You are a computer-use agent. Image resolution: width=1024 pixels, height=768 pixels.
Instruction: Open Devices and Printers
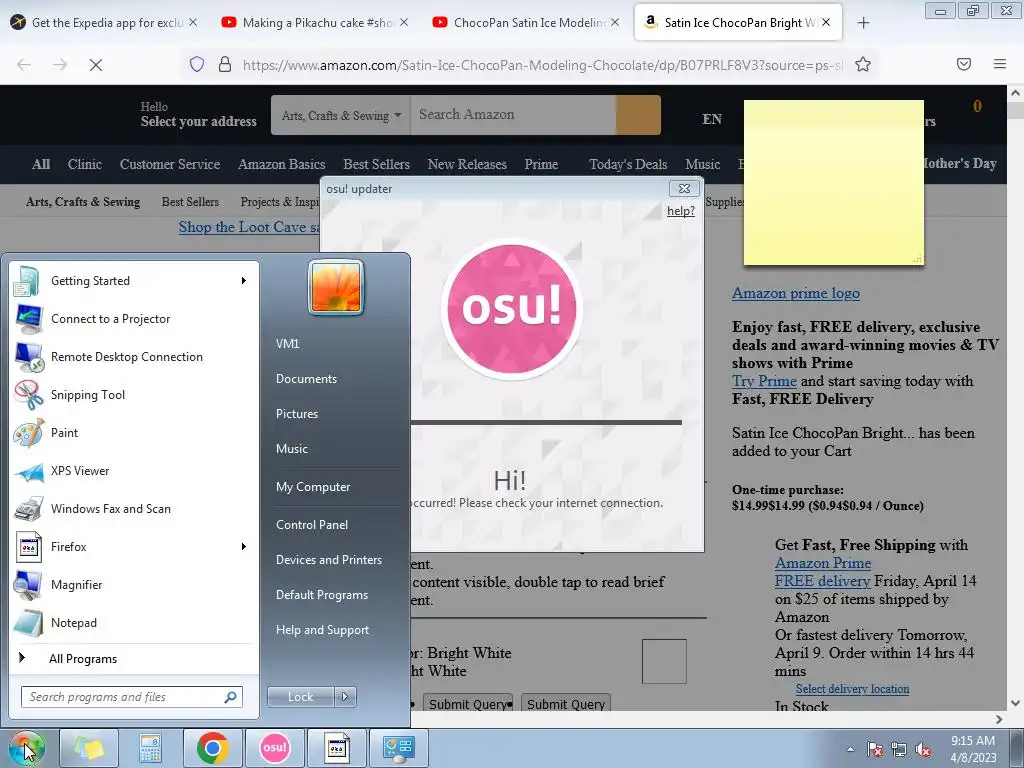328,560
